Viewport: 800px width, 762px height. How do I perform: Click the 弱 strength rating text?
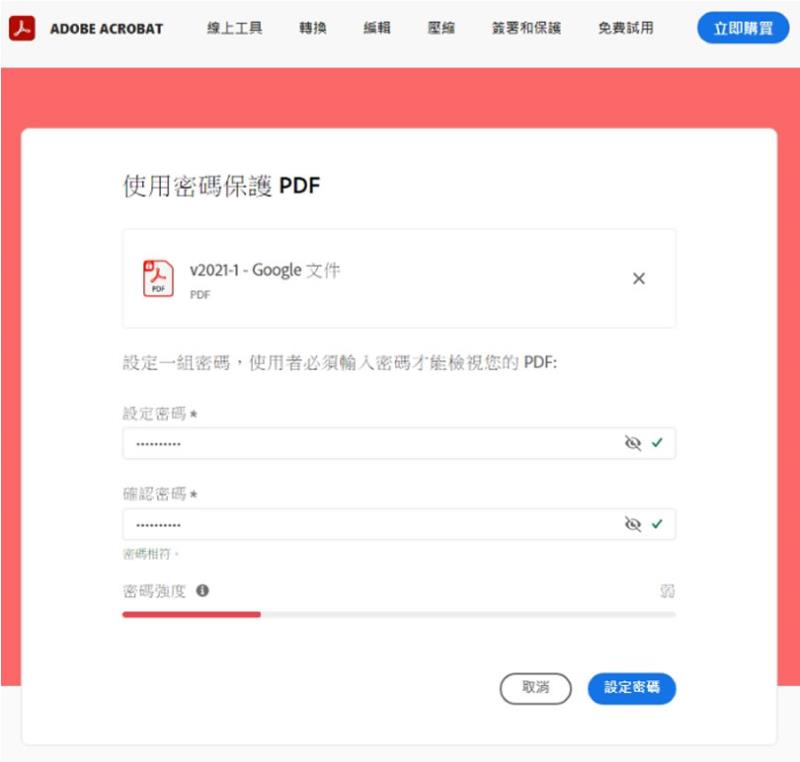667,591
